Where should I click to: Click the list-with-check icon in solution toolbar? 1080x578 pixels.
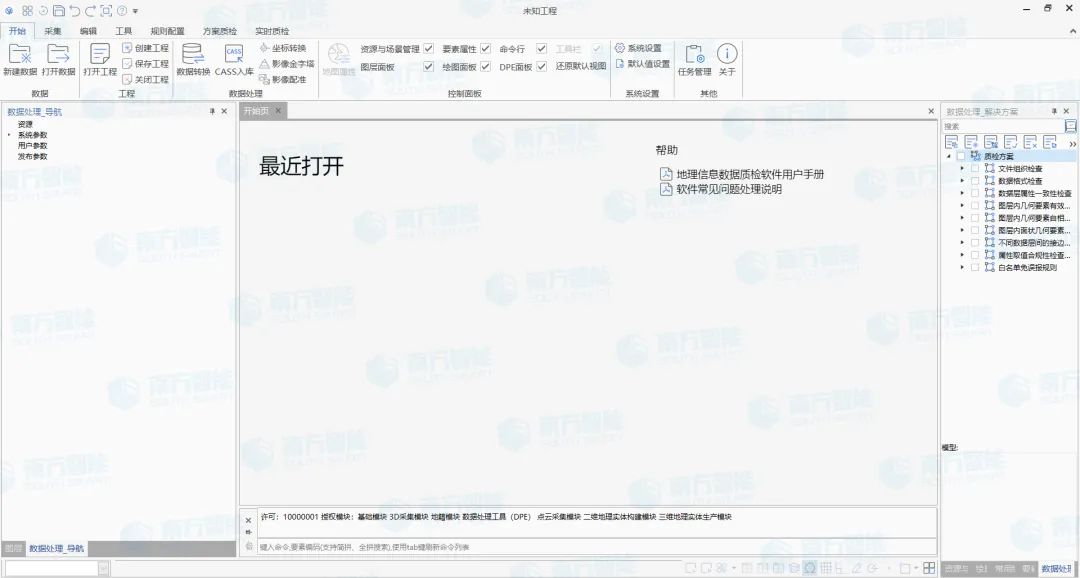[x=1011, y=143]
